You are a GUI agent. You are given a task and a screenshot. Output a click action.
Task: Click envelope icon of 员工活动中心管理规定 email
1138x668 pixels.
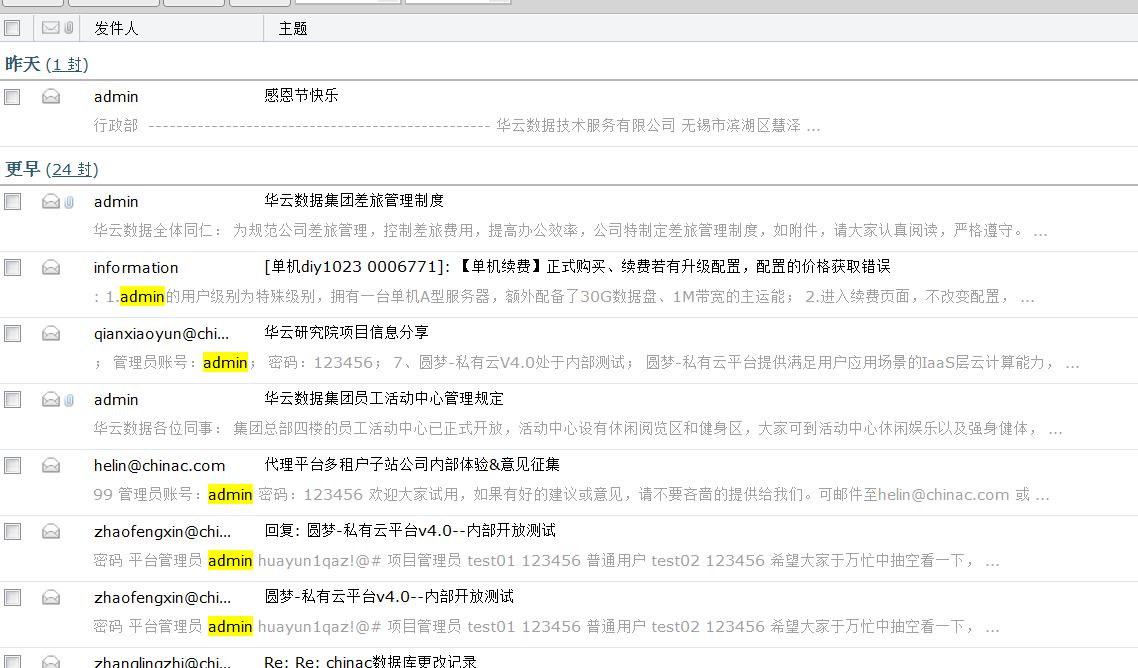(x=51, y=399)
